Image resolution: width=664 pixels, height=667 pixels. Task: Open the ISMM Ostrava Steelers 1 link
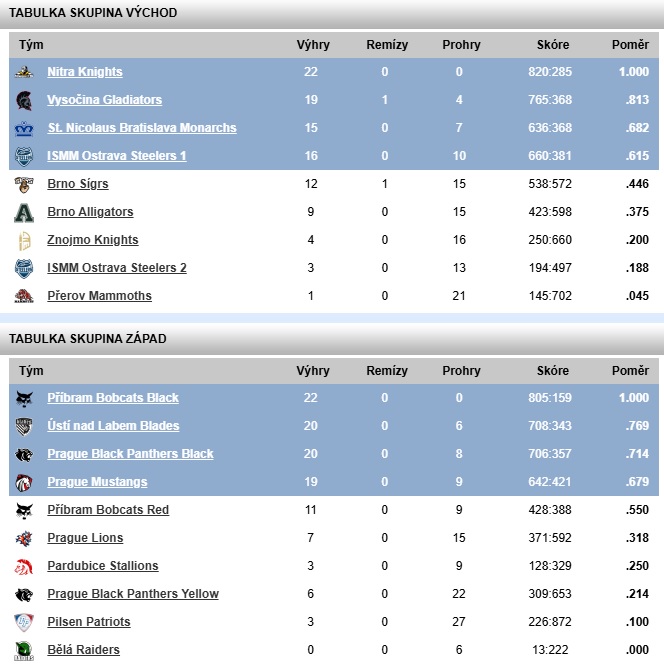pyautogui.click(x=116, y=156)
